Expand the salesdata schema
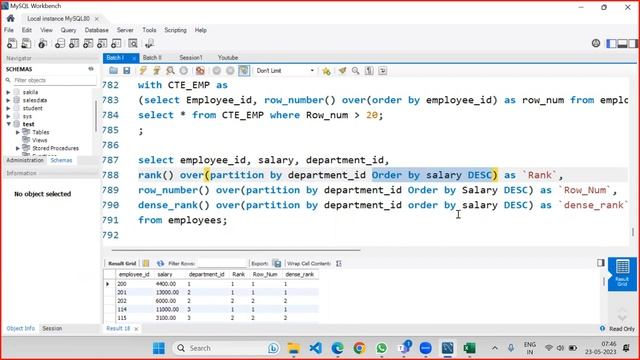The width and height of the screenshot is (640, 360). (x=8, y=100)
